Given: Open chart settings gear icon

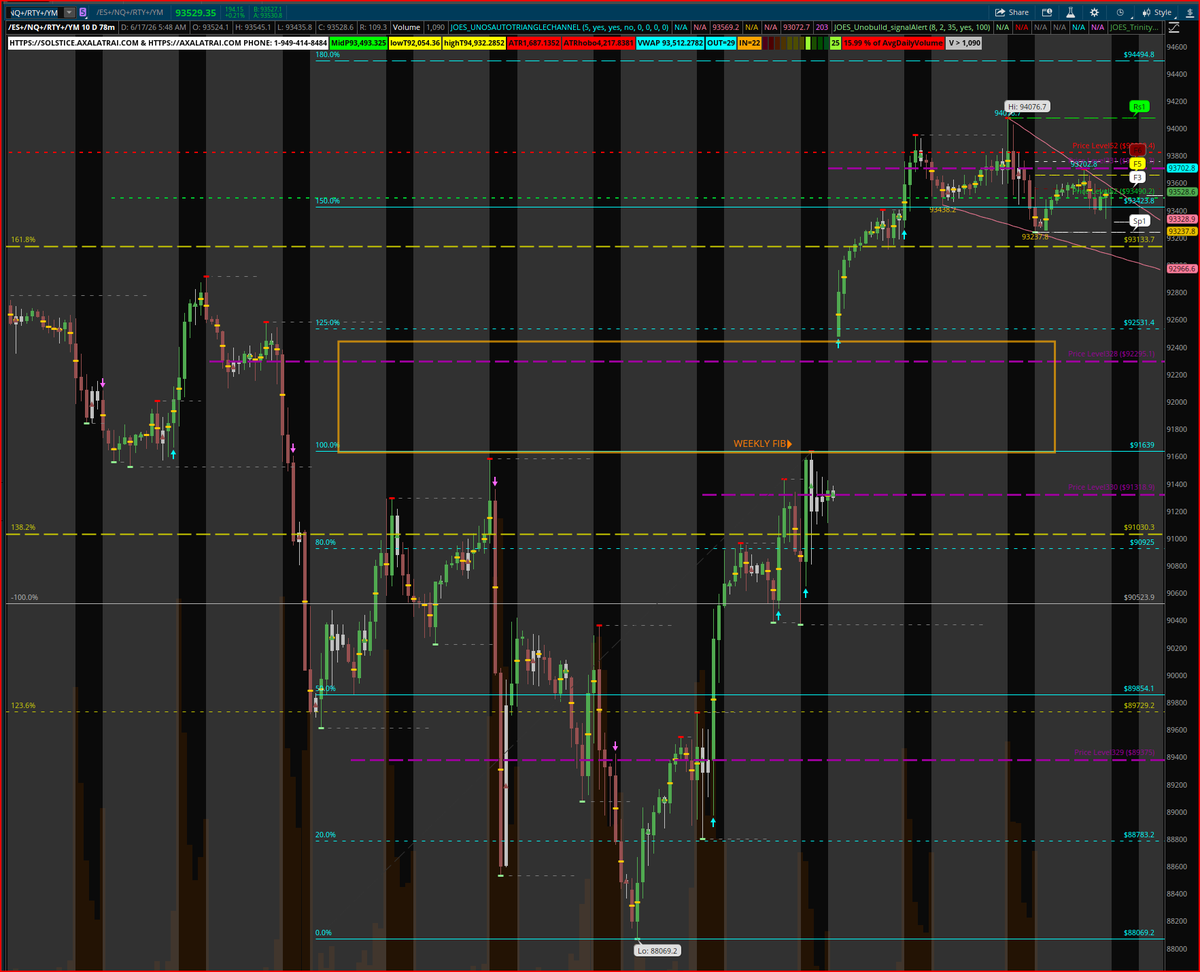Looking at the screenshot, I should click(1094, 13).
